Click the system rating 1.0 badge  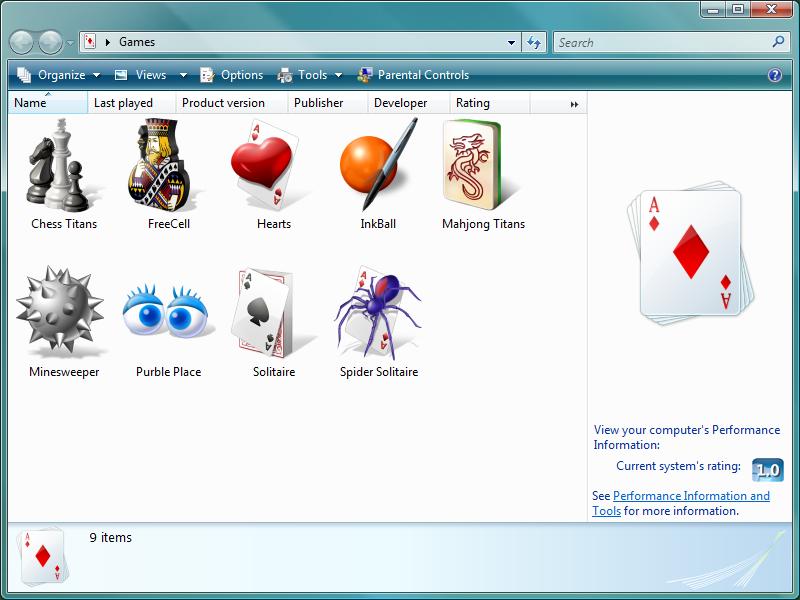coord(767,469)
